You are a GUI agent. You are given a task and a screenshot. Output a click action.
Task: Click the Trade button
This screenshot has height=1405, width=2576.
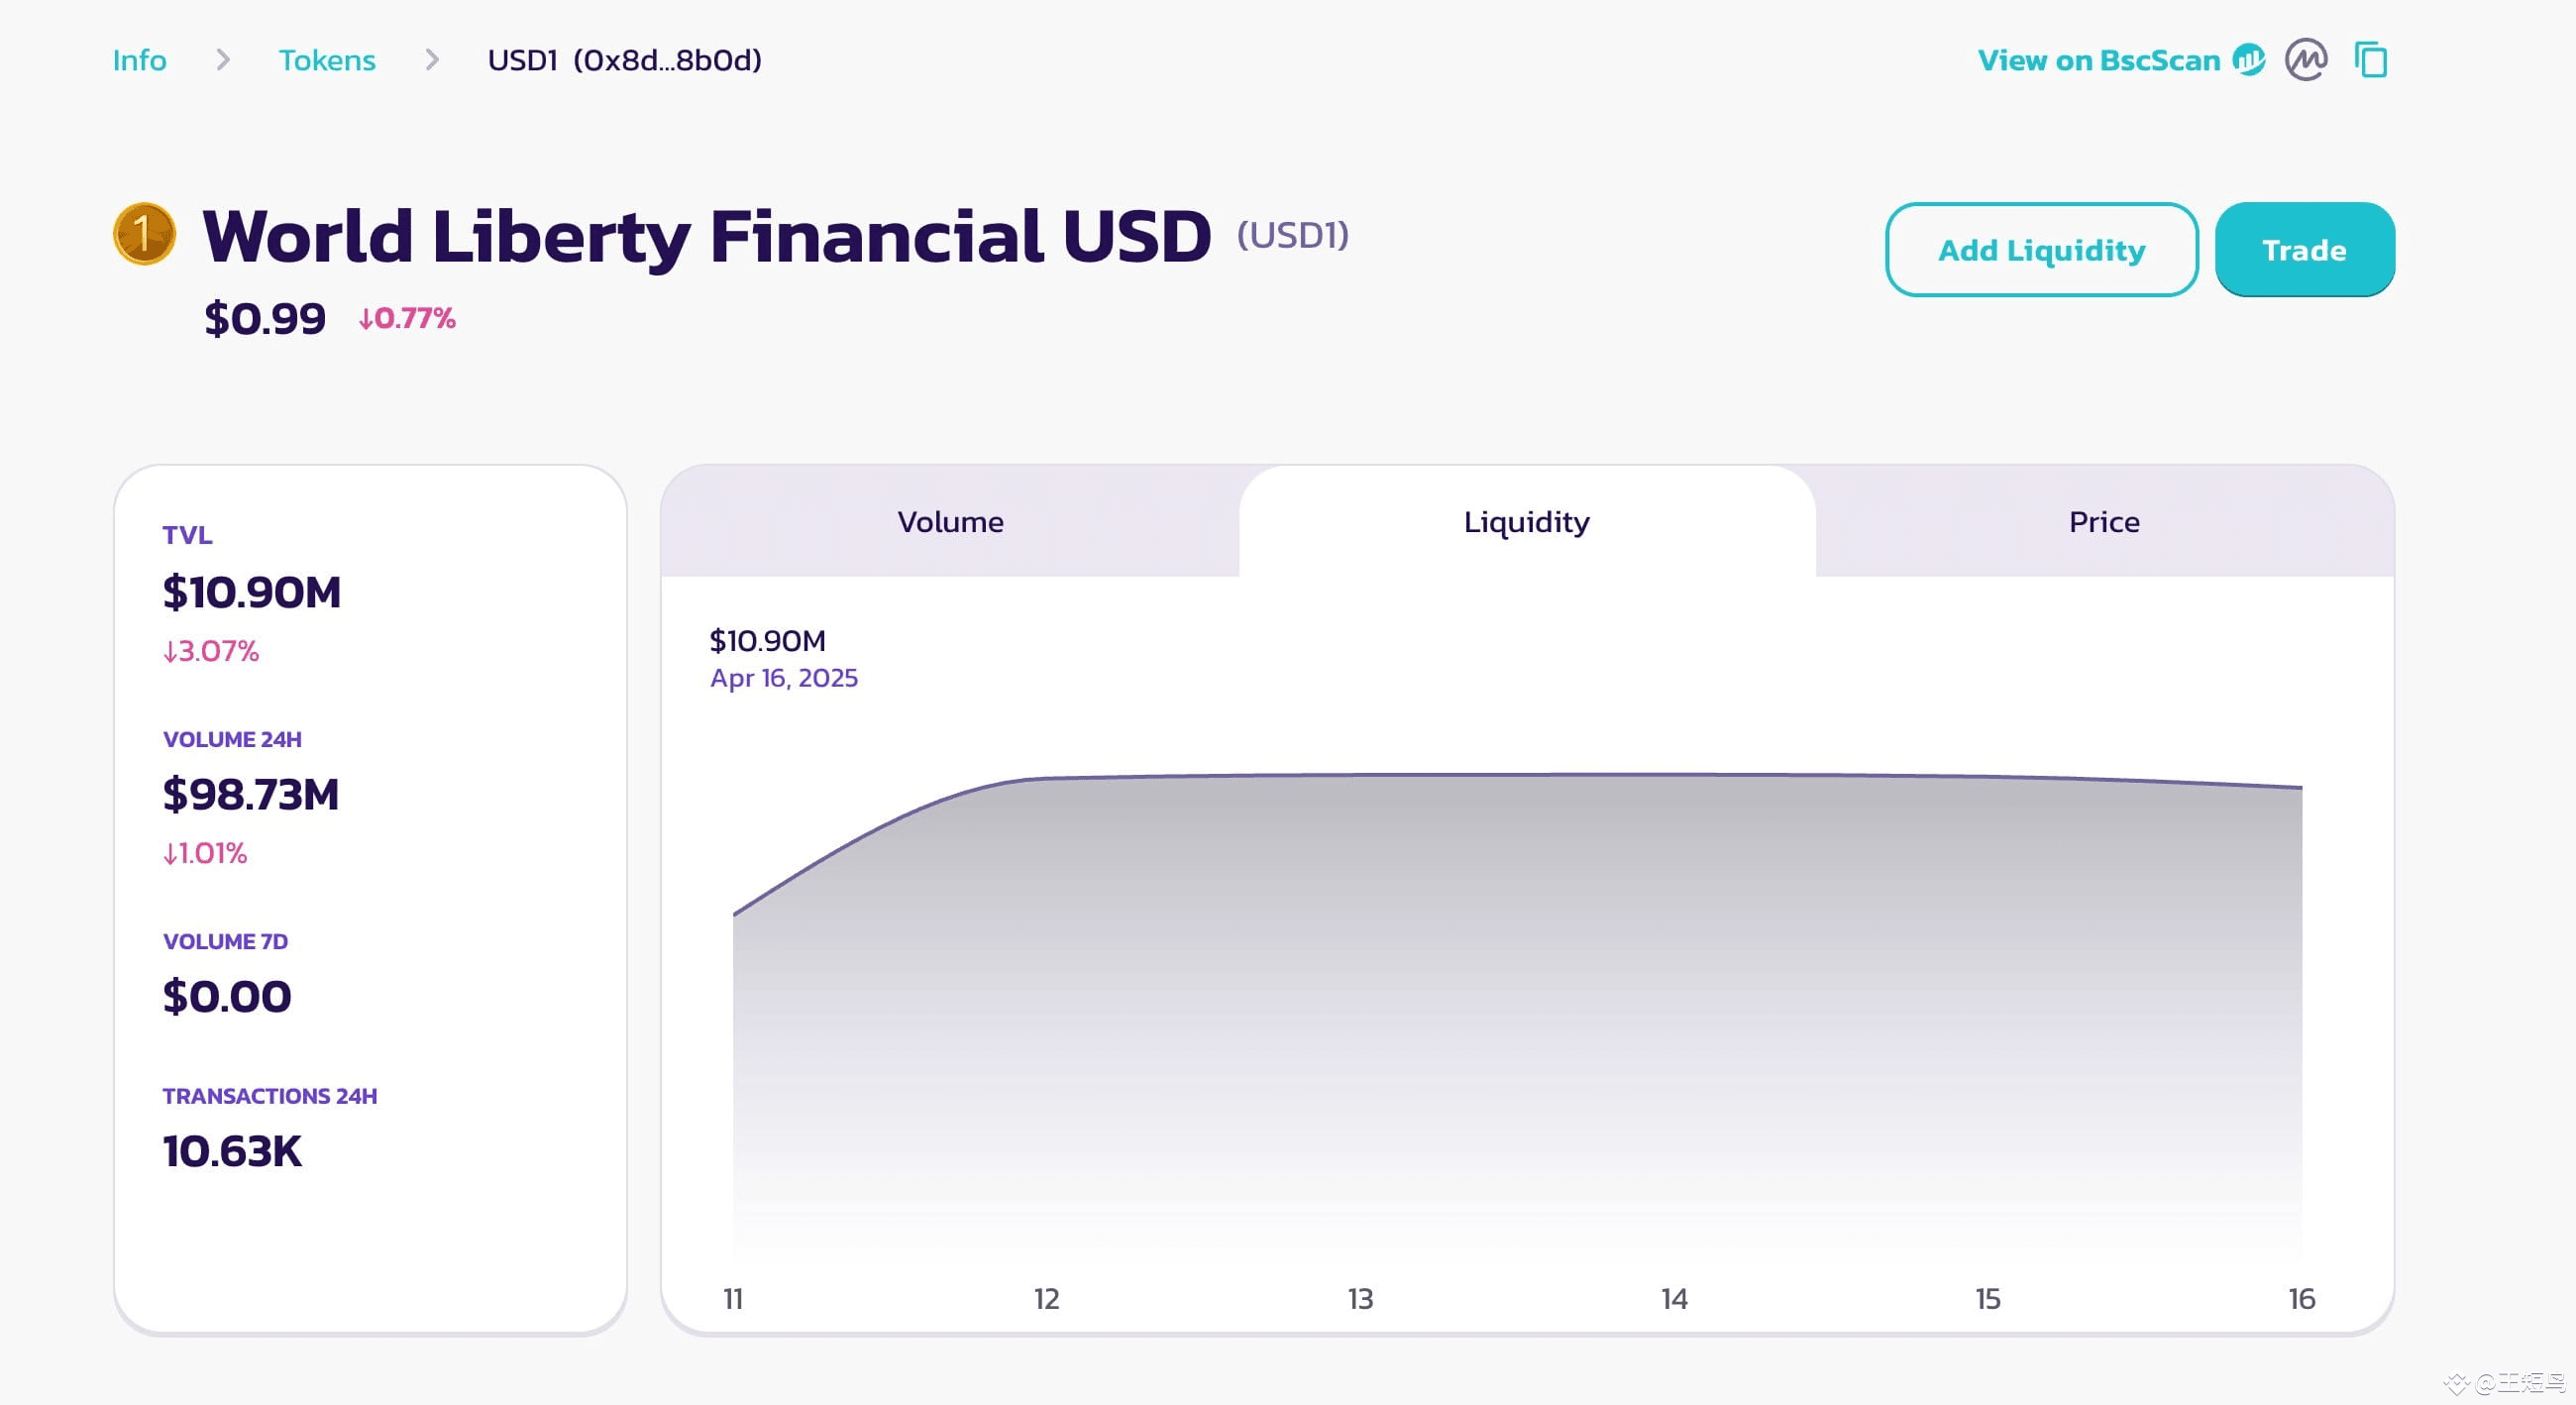tap(2304, 249)
